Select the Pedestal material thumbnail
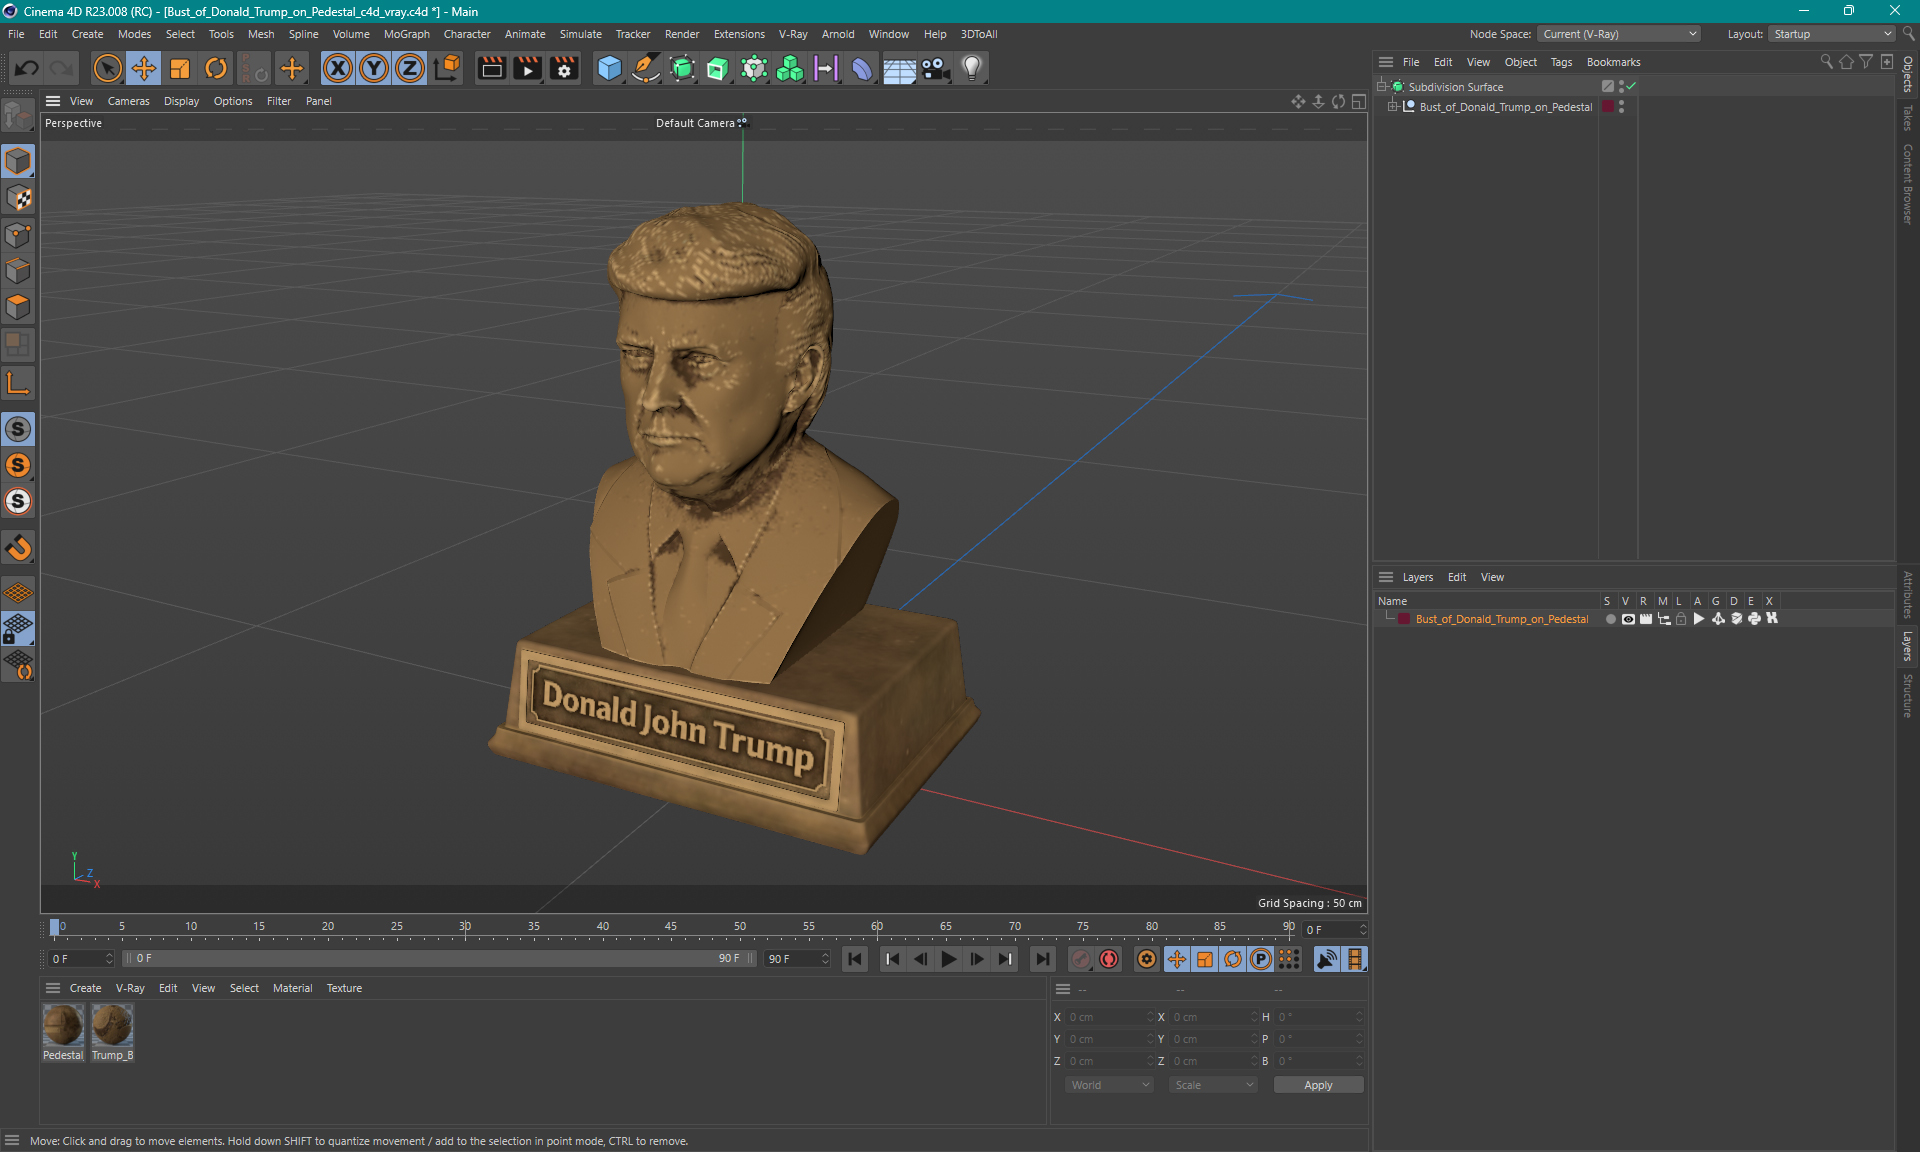Image resolution: width=1920 pixels, height=1152 pixels. (x=63, y=1025)
